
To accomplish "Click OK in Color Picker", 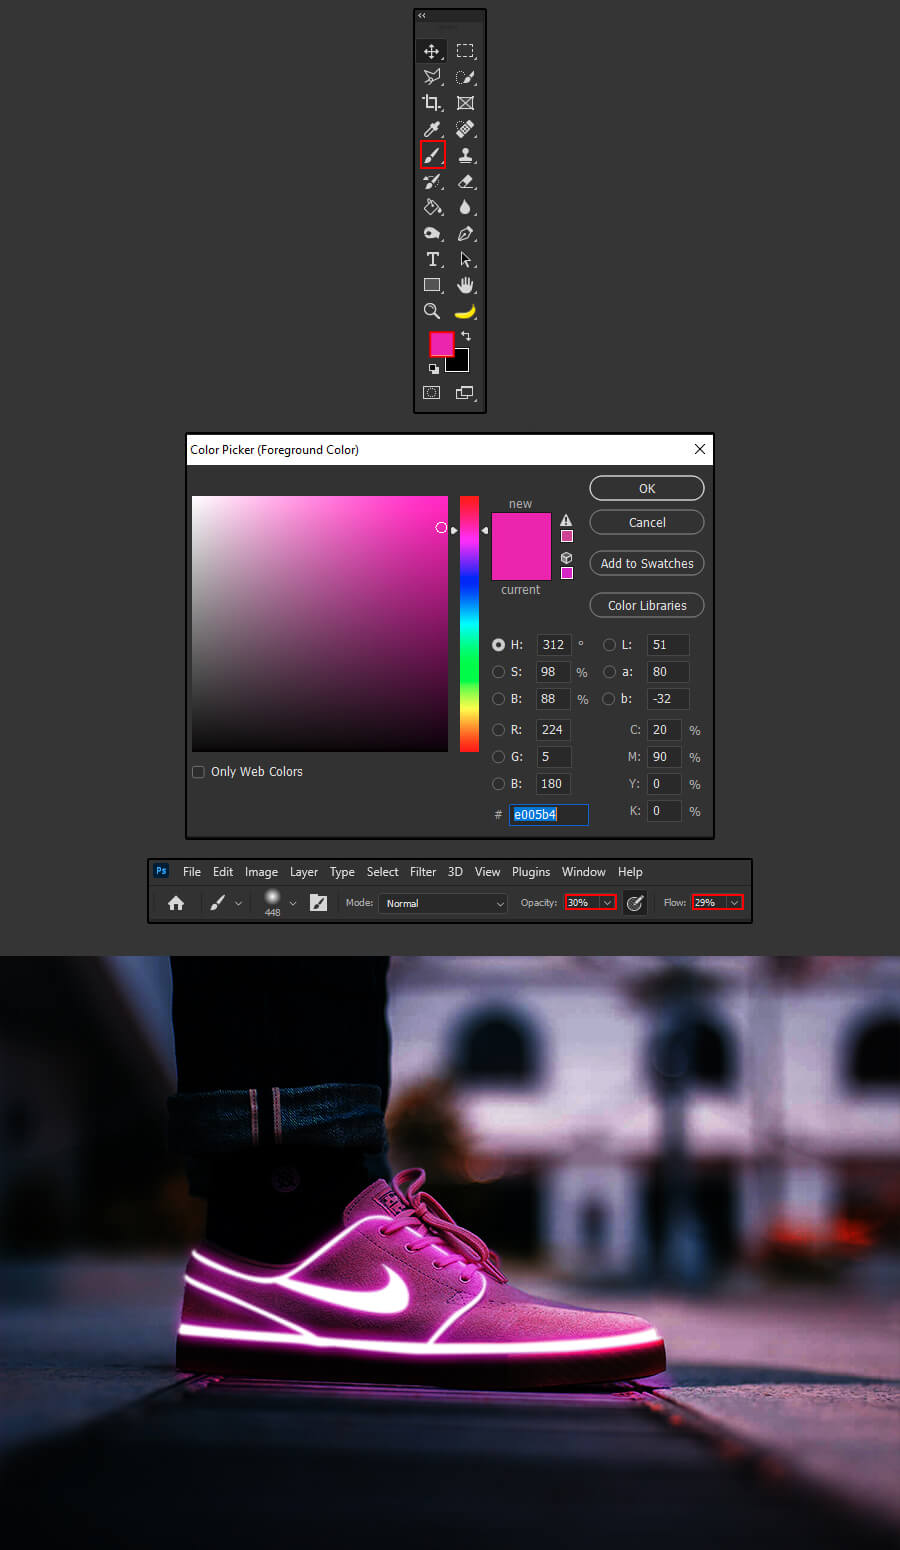I will click(x=647, y=488).
